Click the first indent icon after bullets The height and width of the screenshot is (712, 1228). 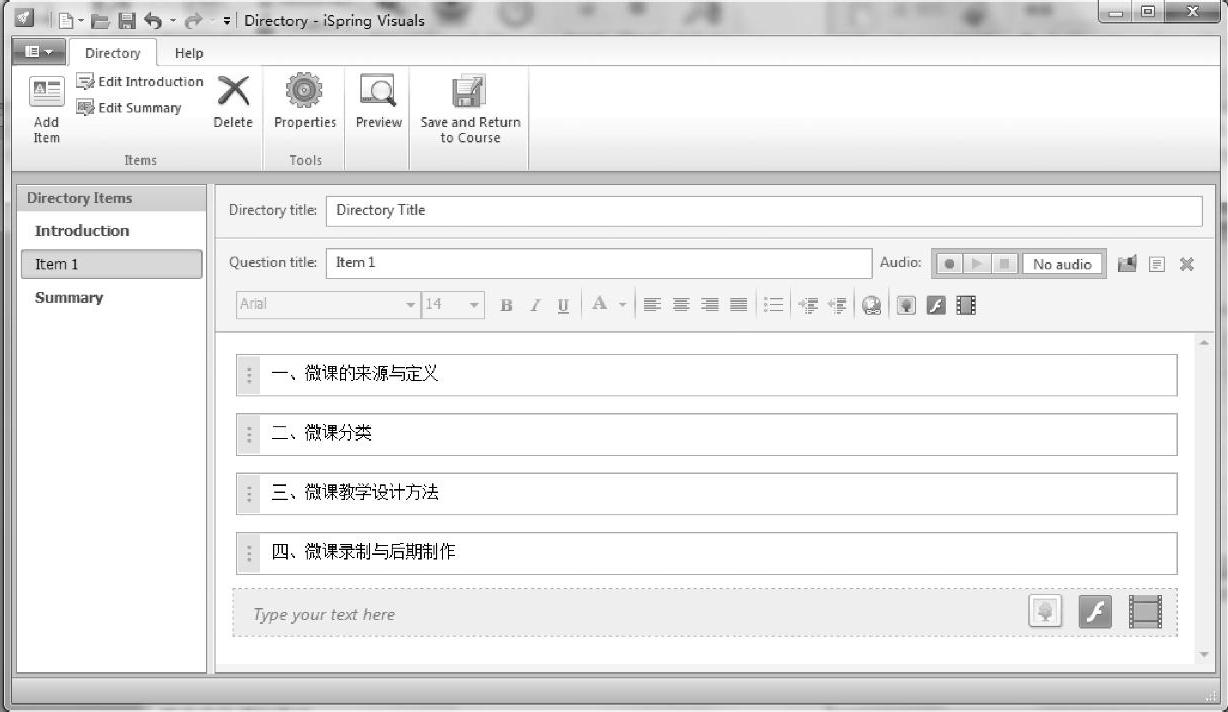pyautogui.click(x=810, y=305)
